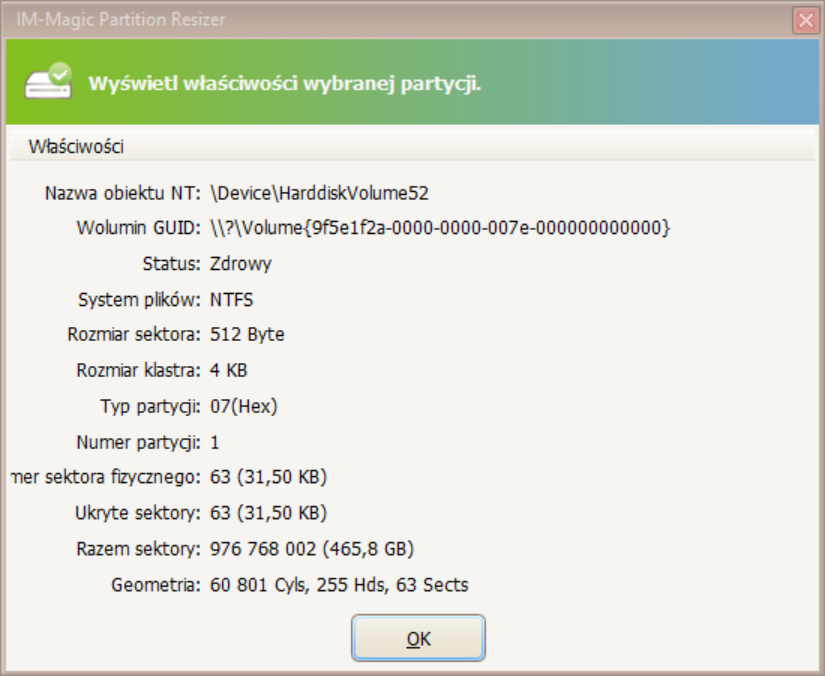The width and height of the screenshot is (825, 676).
Task: Select the sector size value 512 Byte
Action: click(247, 335)
